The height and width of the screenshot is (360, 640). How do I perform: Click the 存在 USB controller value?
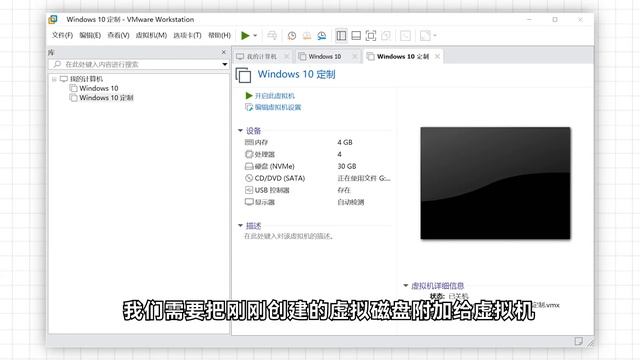pyautogui.click(x=344, y=190)
